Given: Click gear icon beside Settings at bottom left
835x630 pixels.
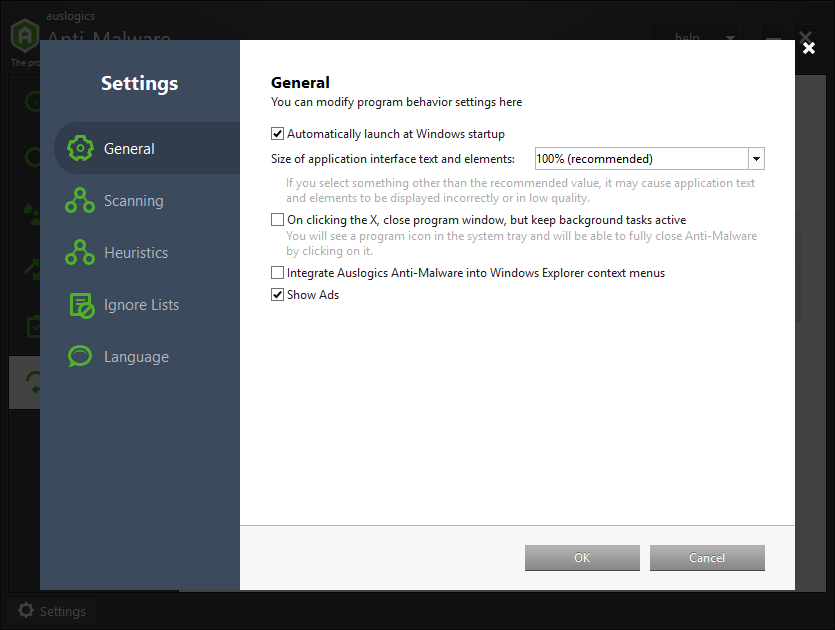Looking at the screenshot, I should click(x=26, y=610).
